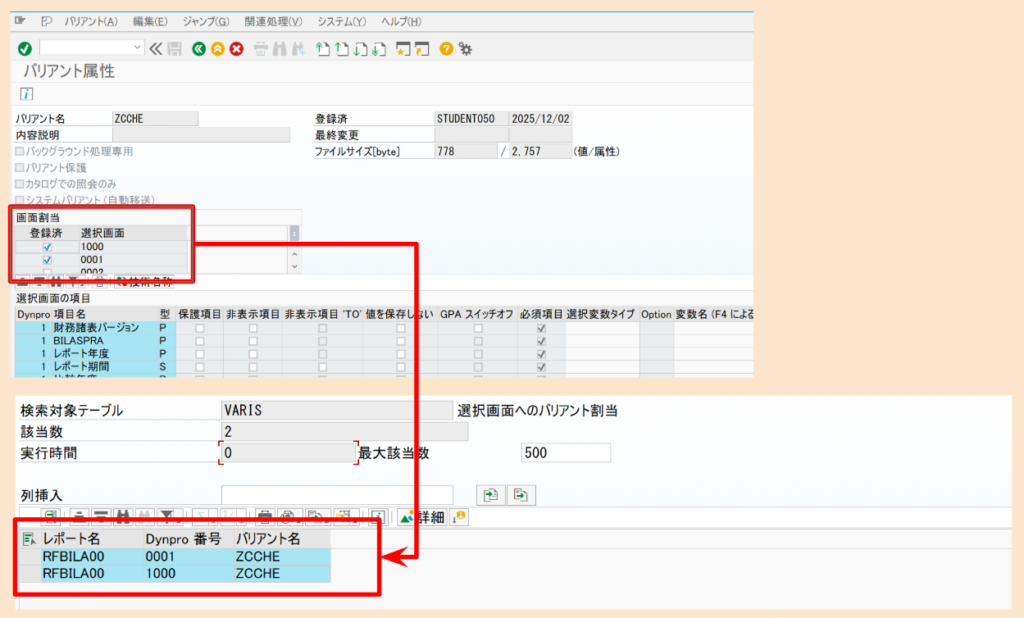
Task: Click the green Back arrow icon
Action: 200,47
